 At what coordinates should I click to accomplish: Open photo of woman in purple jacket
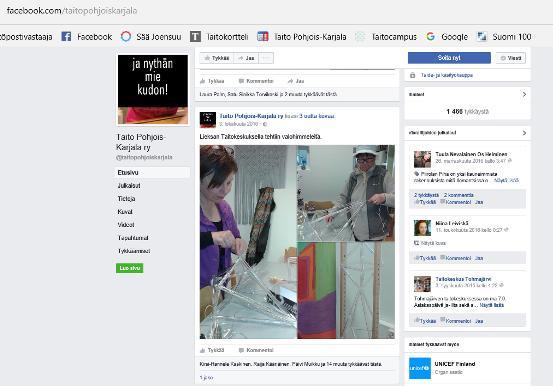coord(248,242)
